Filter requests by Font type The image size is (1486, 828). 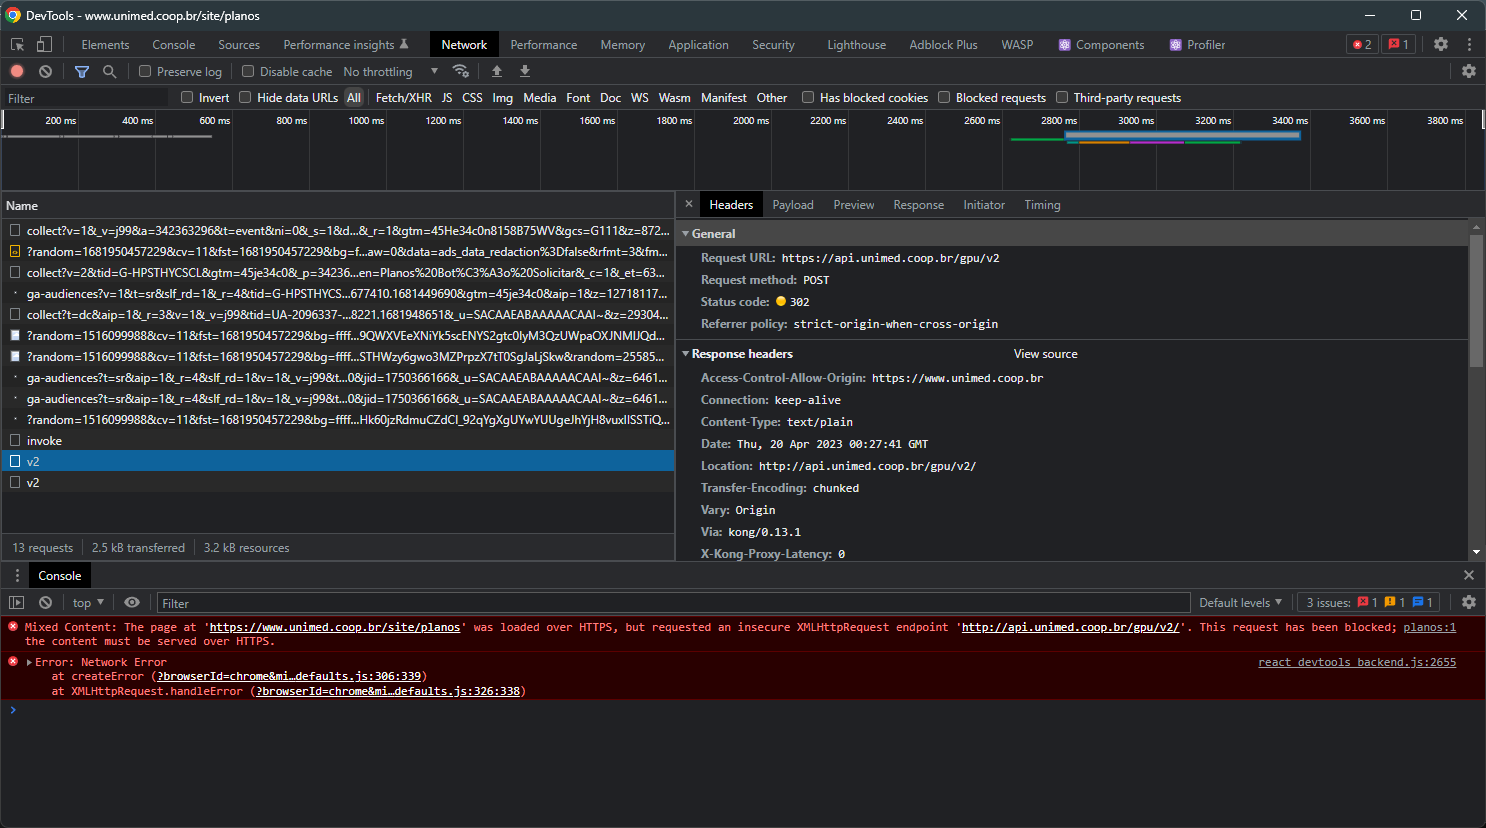click(x=578, y=97)
